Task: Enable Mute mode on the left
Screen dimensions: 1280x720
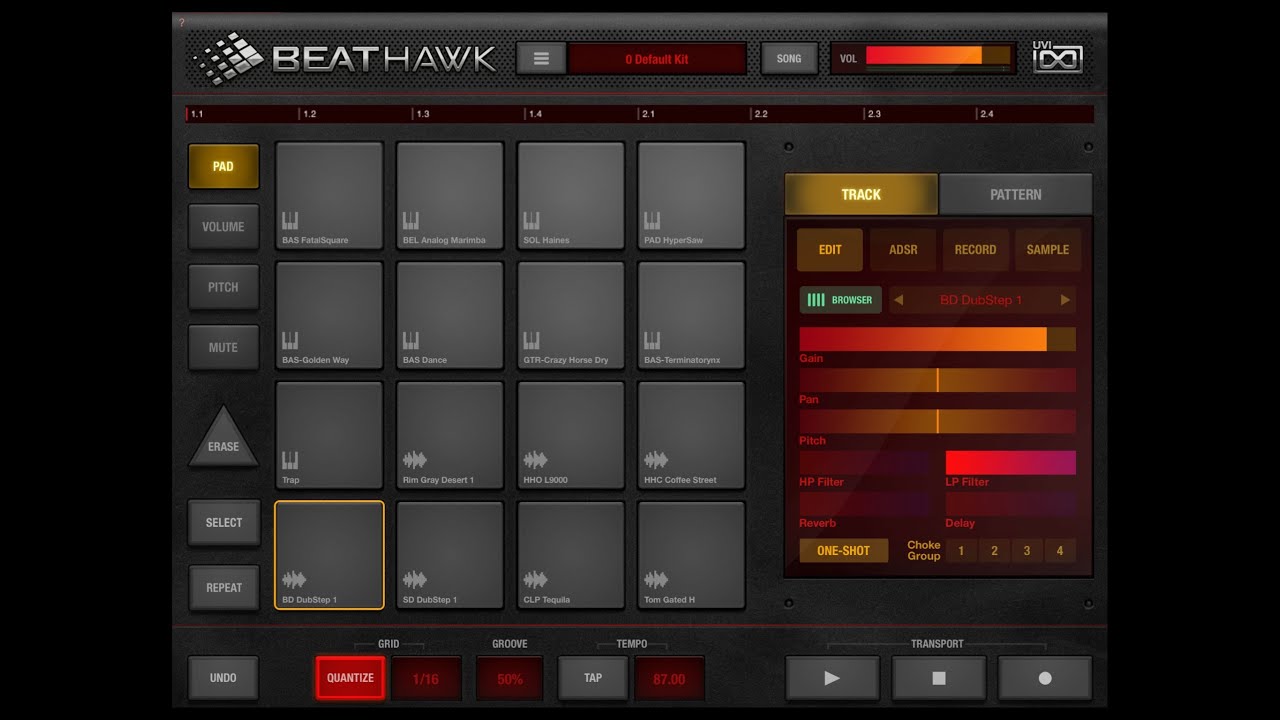Action: pos(224,347)
